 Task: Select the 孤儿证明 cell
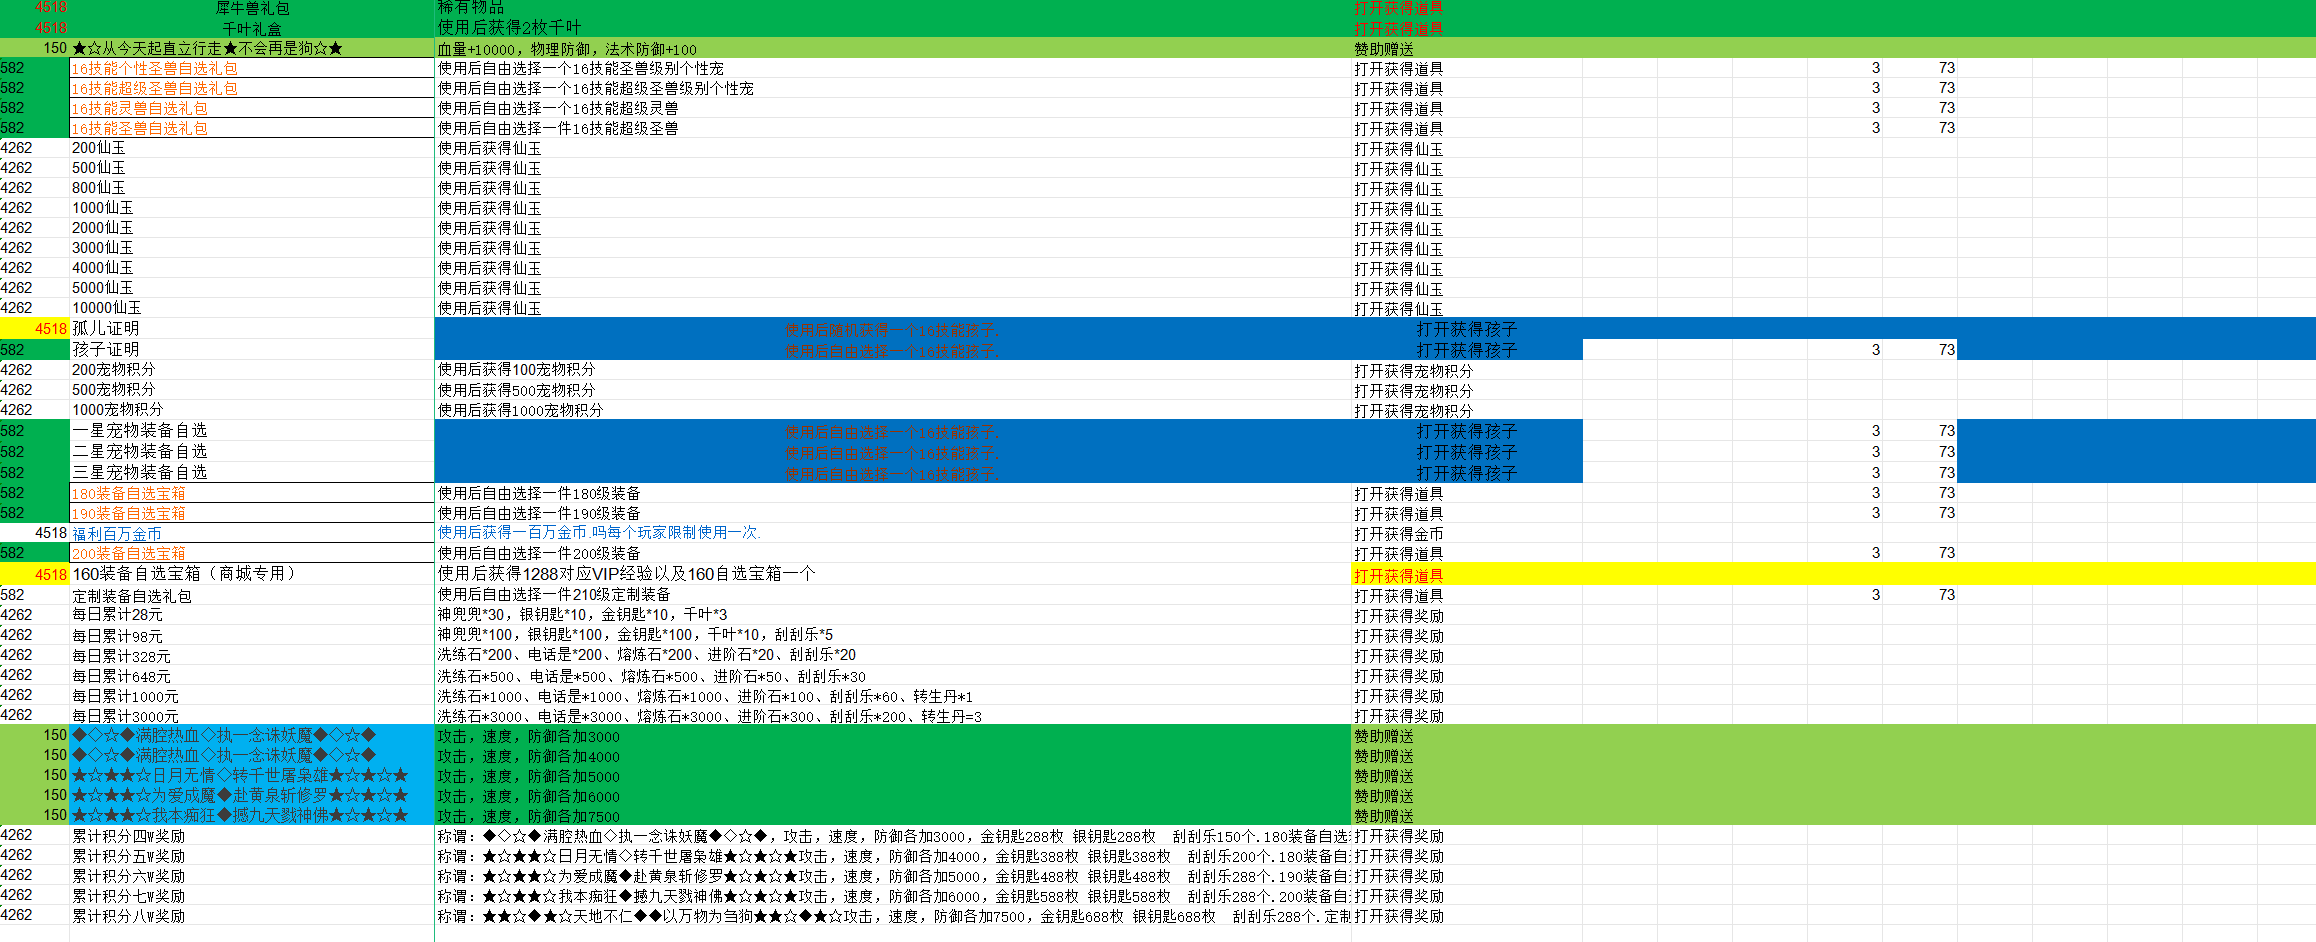click(x=106, y=329)
